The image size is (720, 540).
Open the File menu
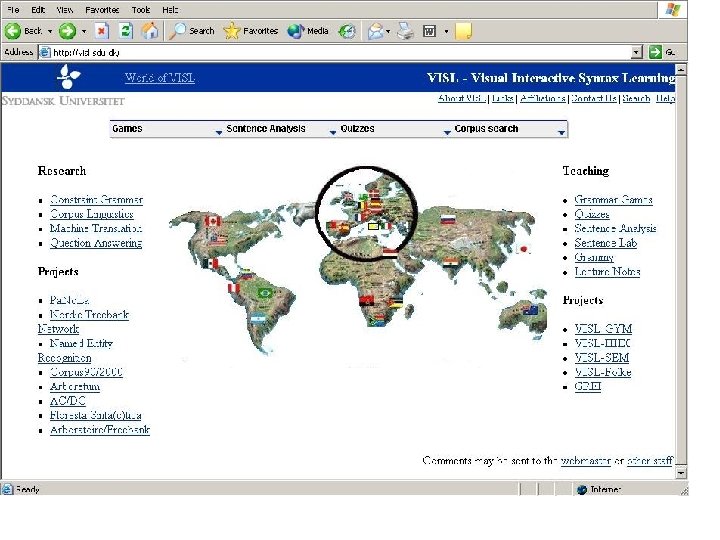13,10
